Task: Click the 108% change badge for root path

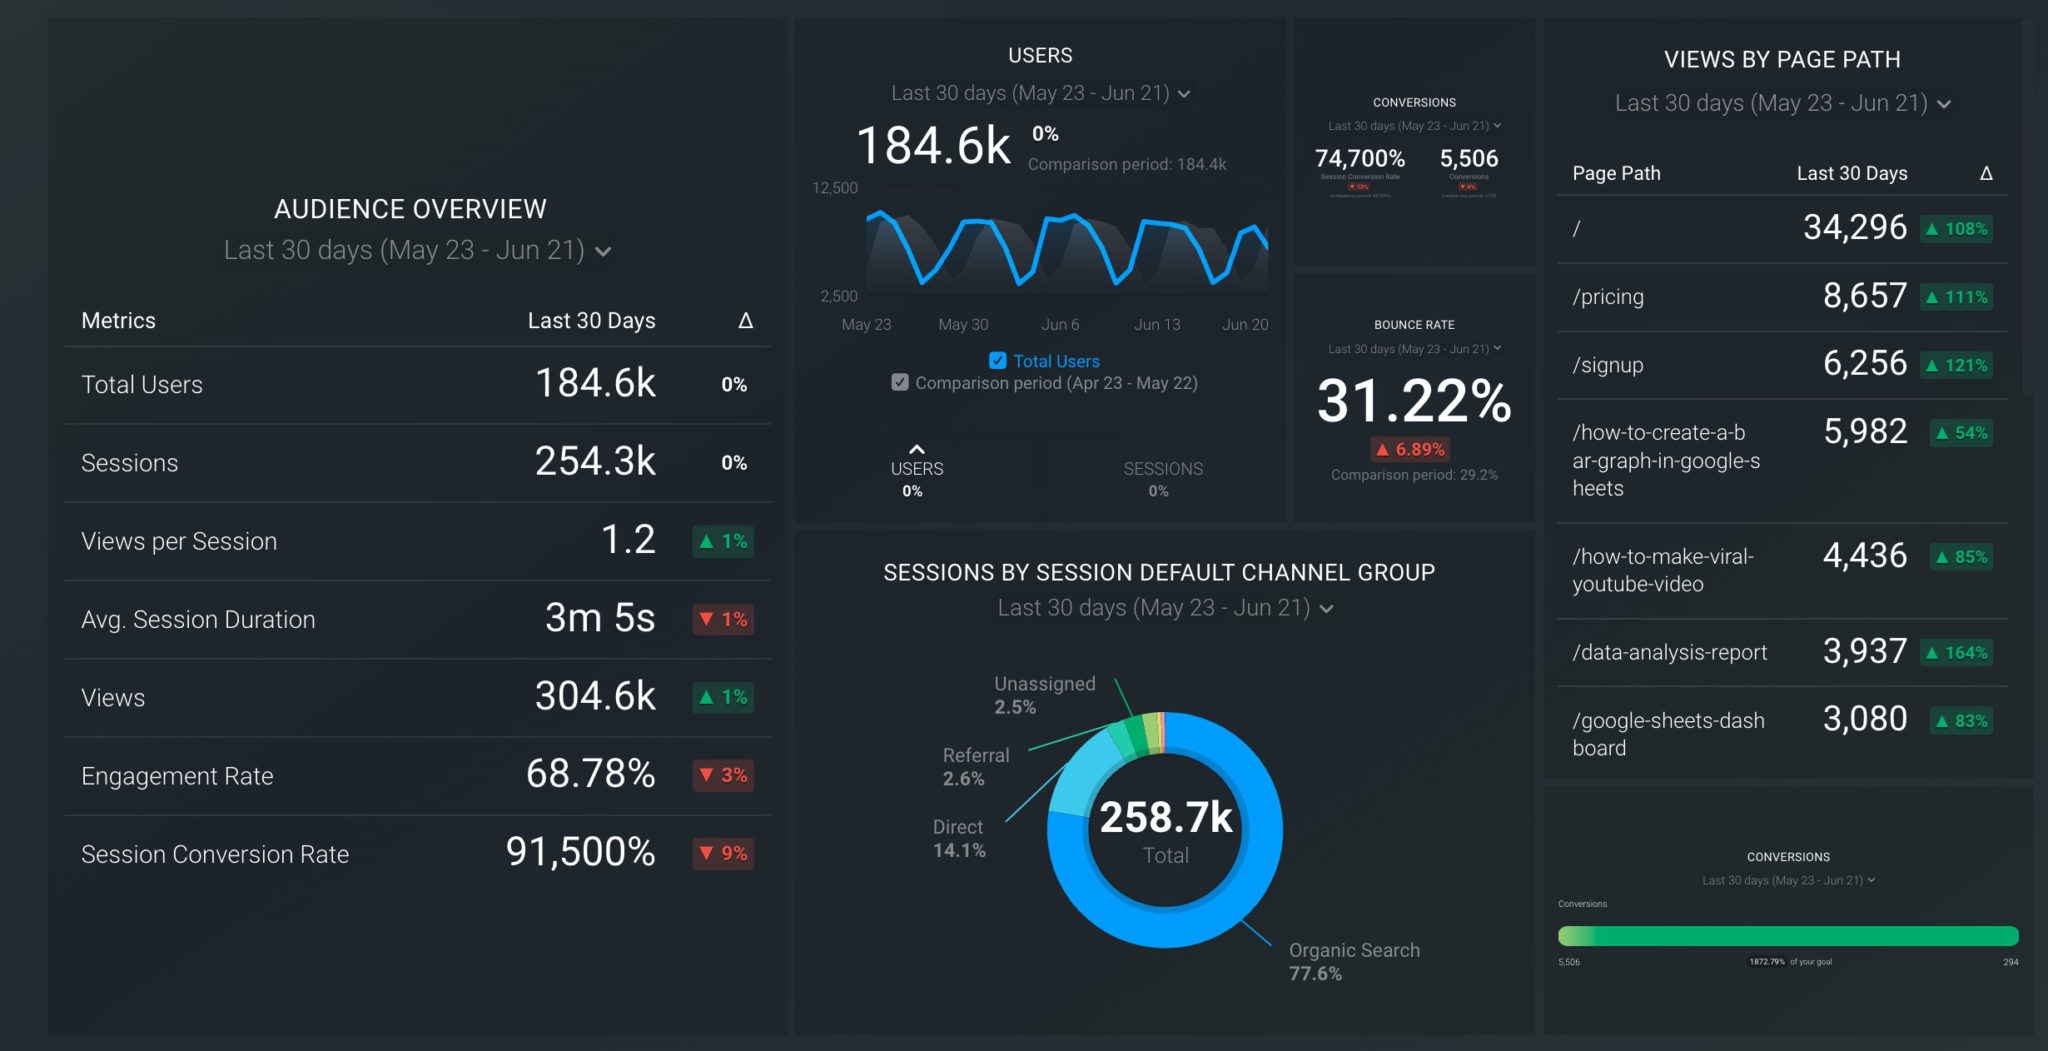Action: [1956, 229]
